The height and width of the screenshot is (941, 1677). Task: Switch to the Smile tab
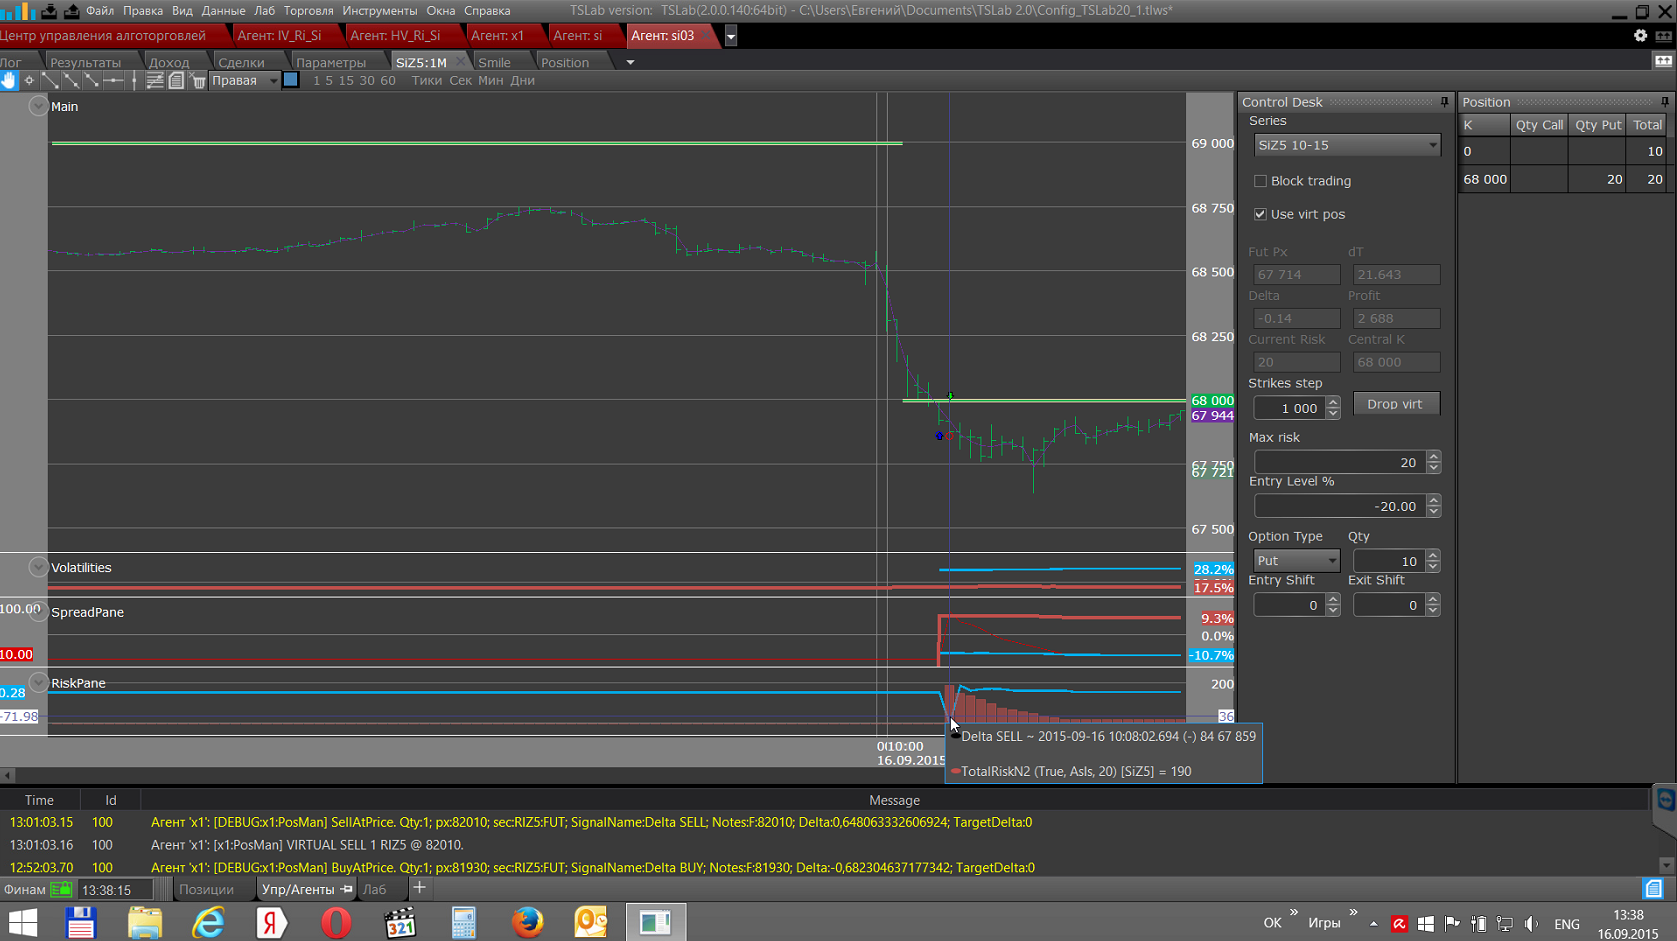[x=494, y=62]
